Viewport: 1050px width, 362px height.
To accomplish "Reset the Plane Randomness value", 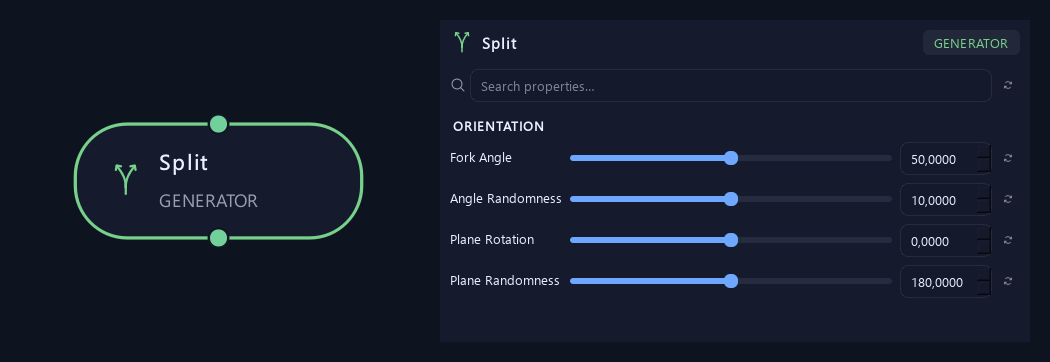I will (x=1008, y=281).
